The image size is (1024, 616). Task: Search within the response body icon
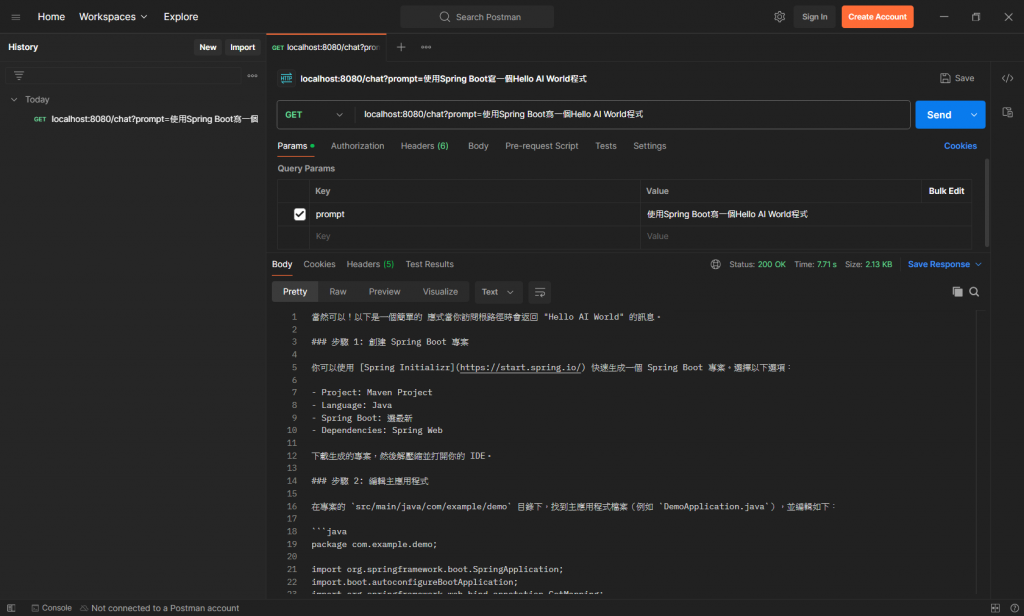pos(974,292)
